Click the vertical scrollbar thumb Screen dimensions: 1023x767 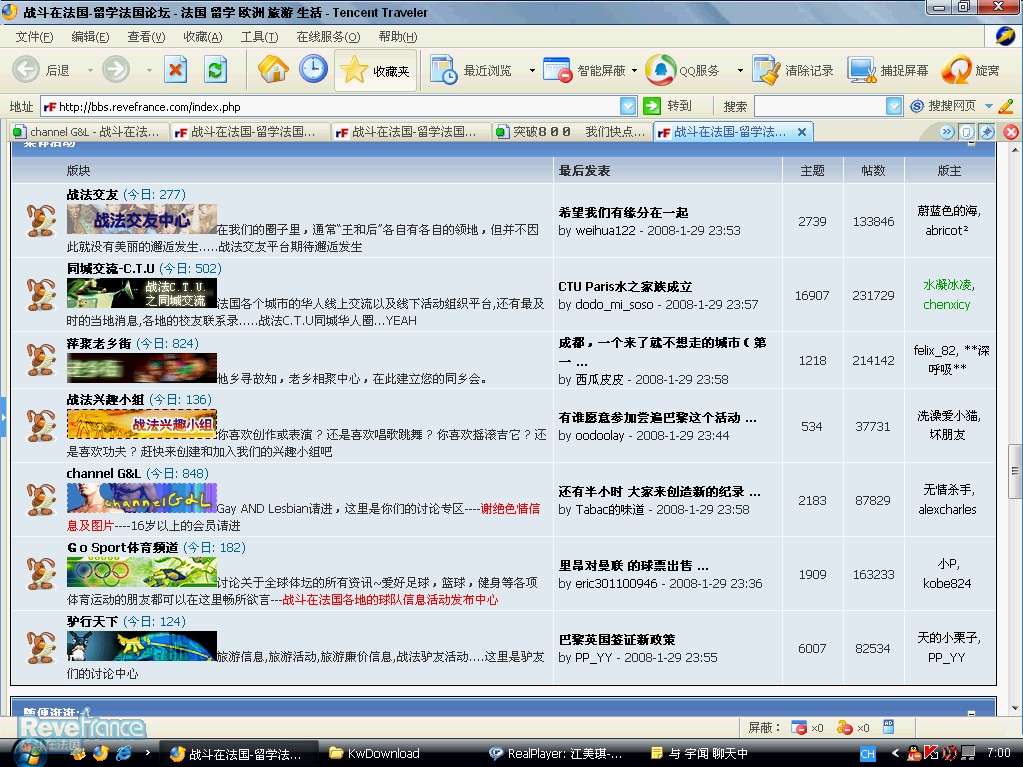1015,470
